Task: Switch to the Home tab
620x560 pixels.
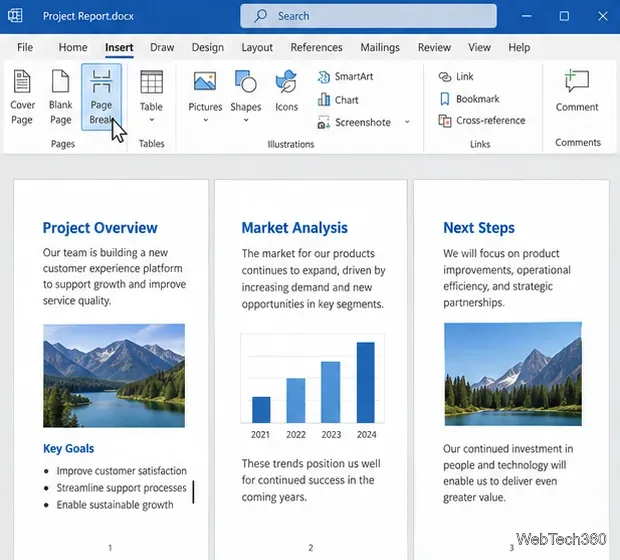Action: [73, 47]
